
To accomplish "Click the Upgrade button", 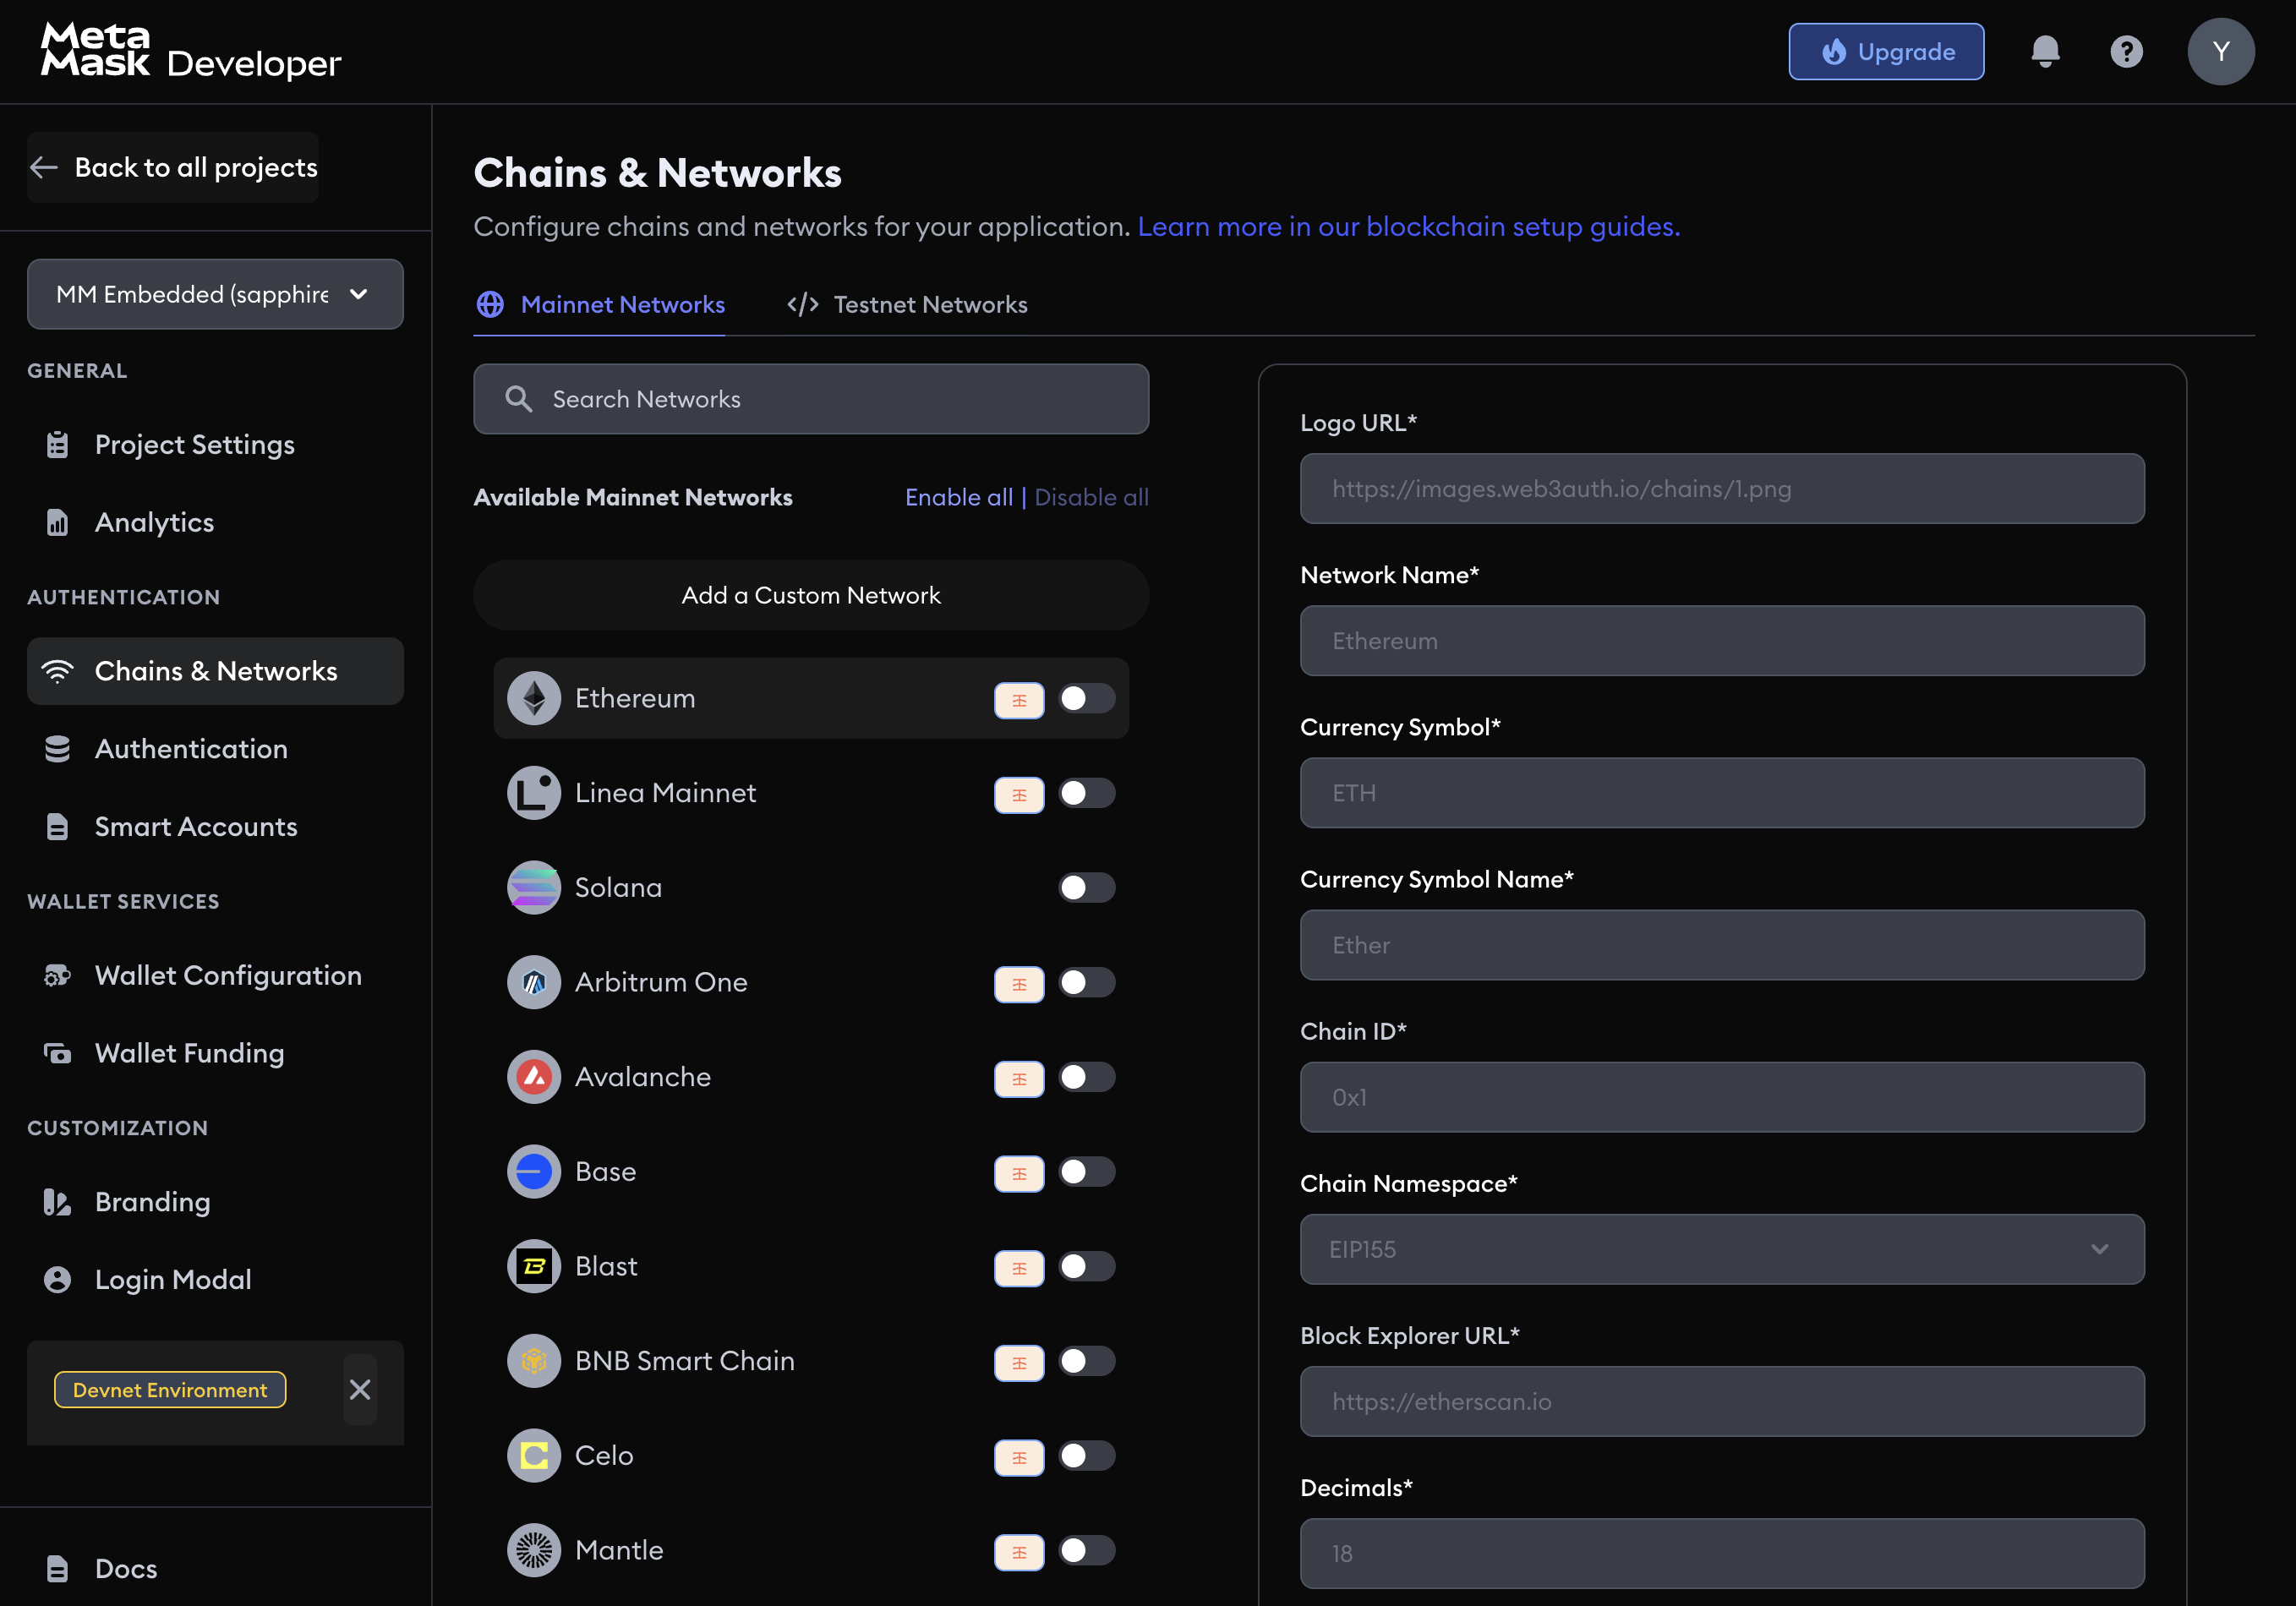I will pyautogui.click(x=1886, y=51).
